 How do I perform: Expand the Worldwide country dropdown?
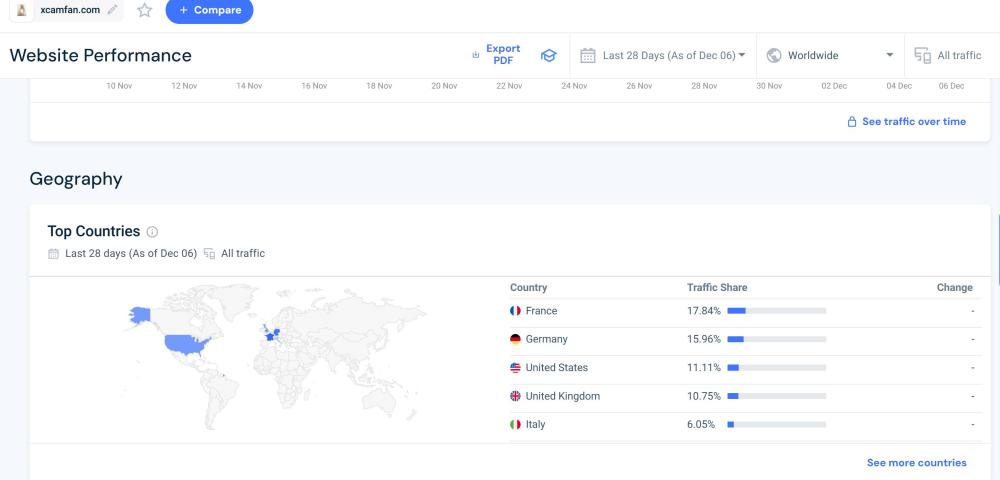pyautogui.click(x=829, y=56)
